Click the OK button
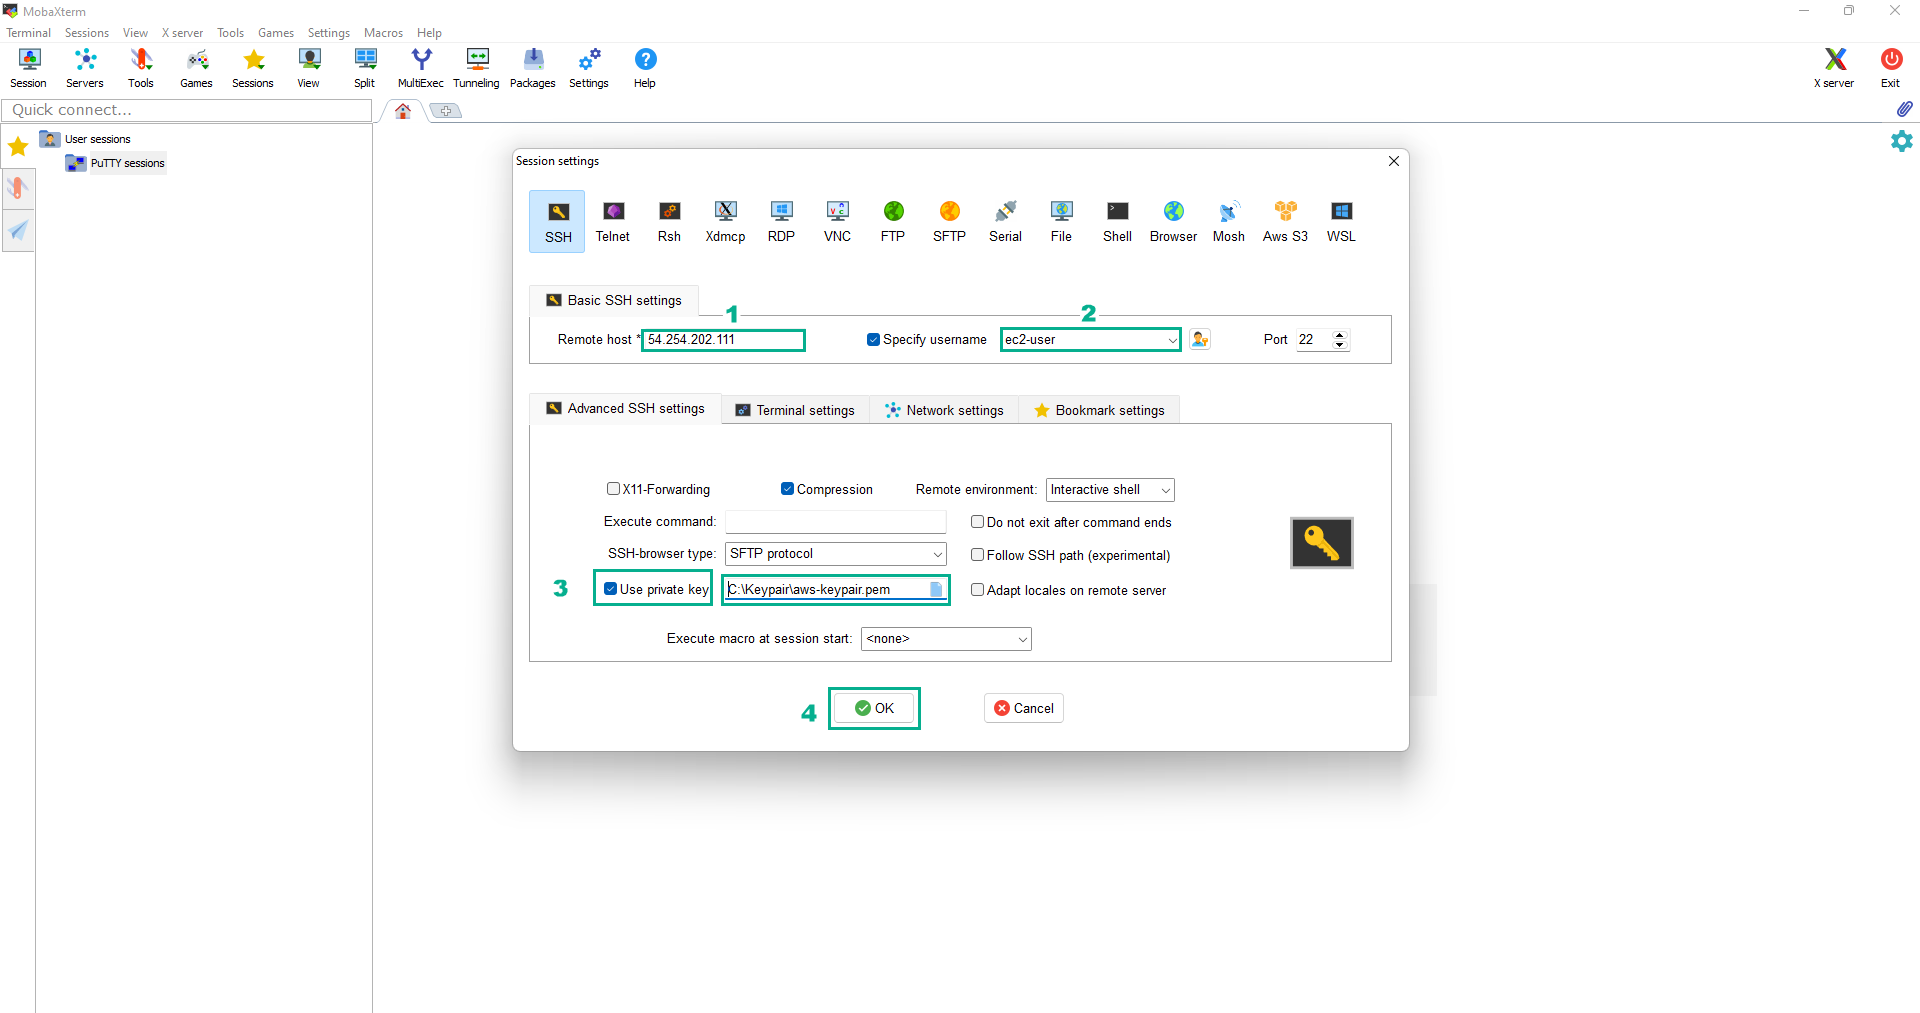Screen dimensions: 1920x1013 (874, 709)
